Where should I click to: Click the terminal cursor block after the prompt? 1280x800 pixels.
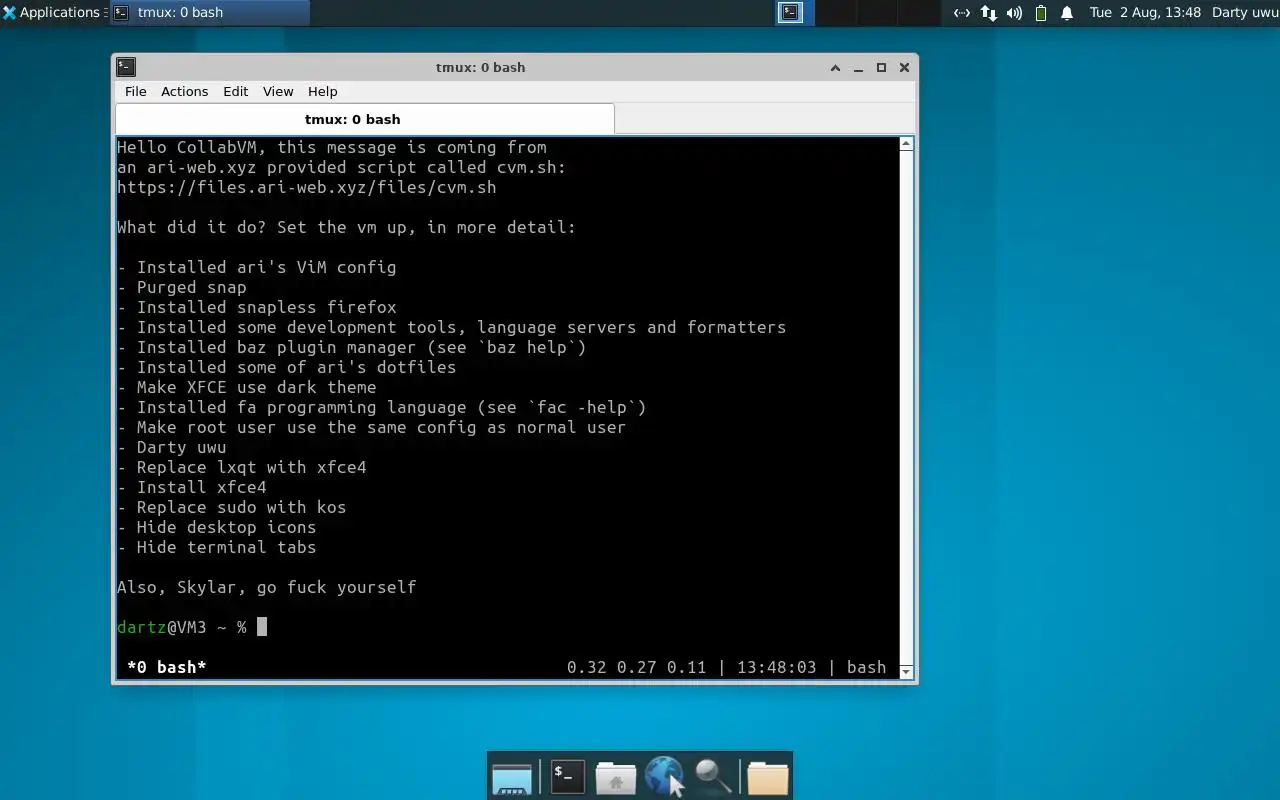coord(262,627)
